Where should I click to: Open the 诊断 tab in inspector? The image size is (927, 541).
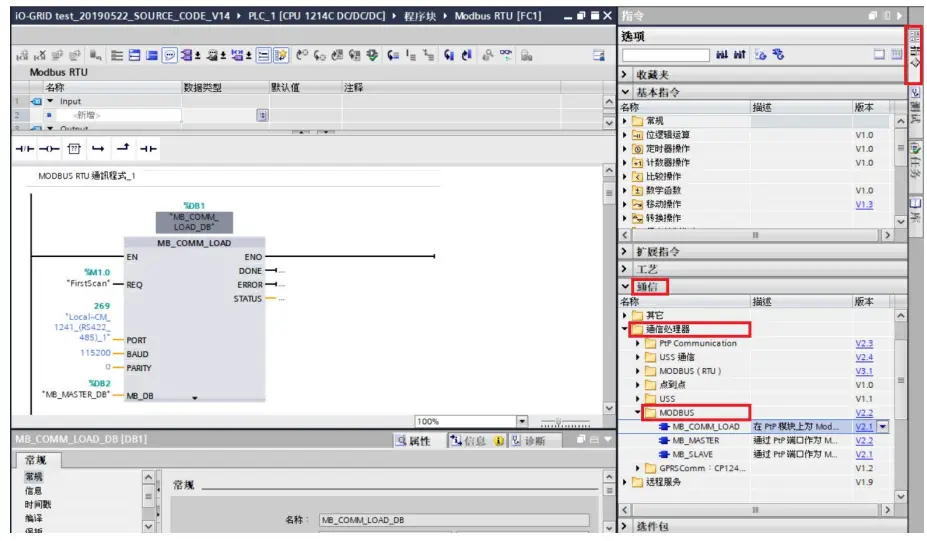(x=529, y=440)
